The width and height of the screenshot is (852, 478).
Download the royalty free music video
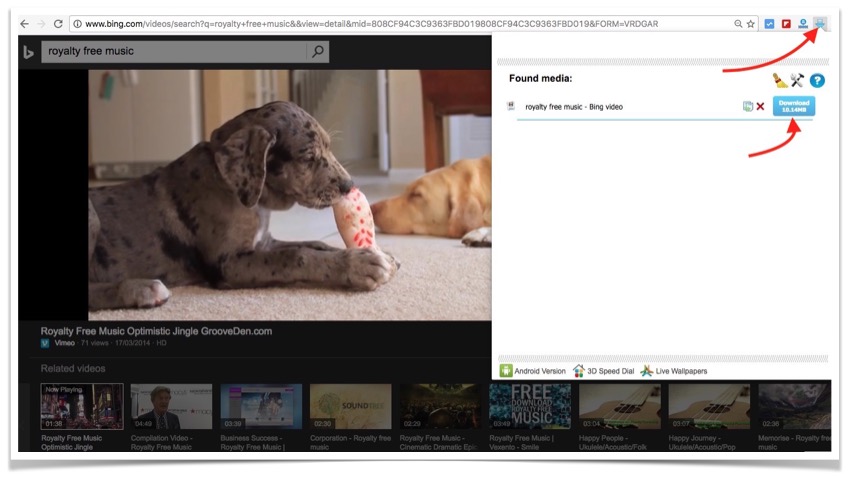pos(794,106)
